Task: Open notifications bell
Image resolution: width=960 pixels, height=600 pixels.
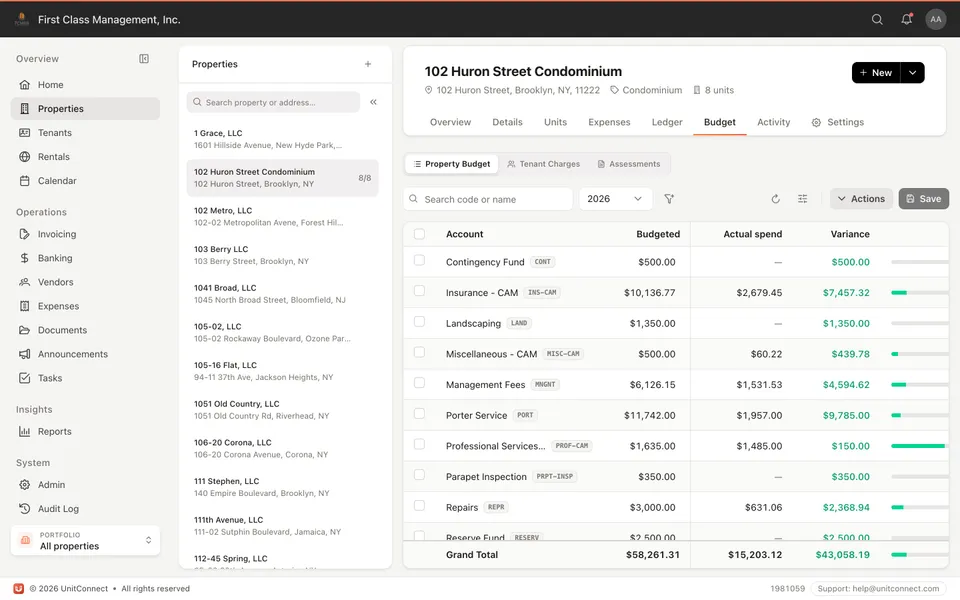Action: point(906,20)
